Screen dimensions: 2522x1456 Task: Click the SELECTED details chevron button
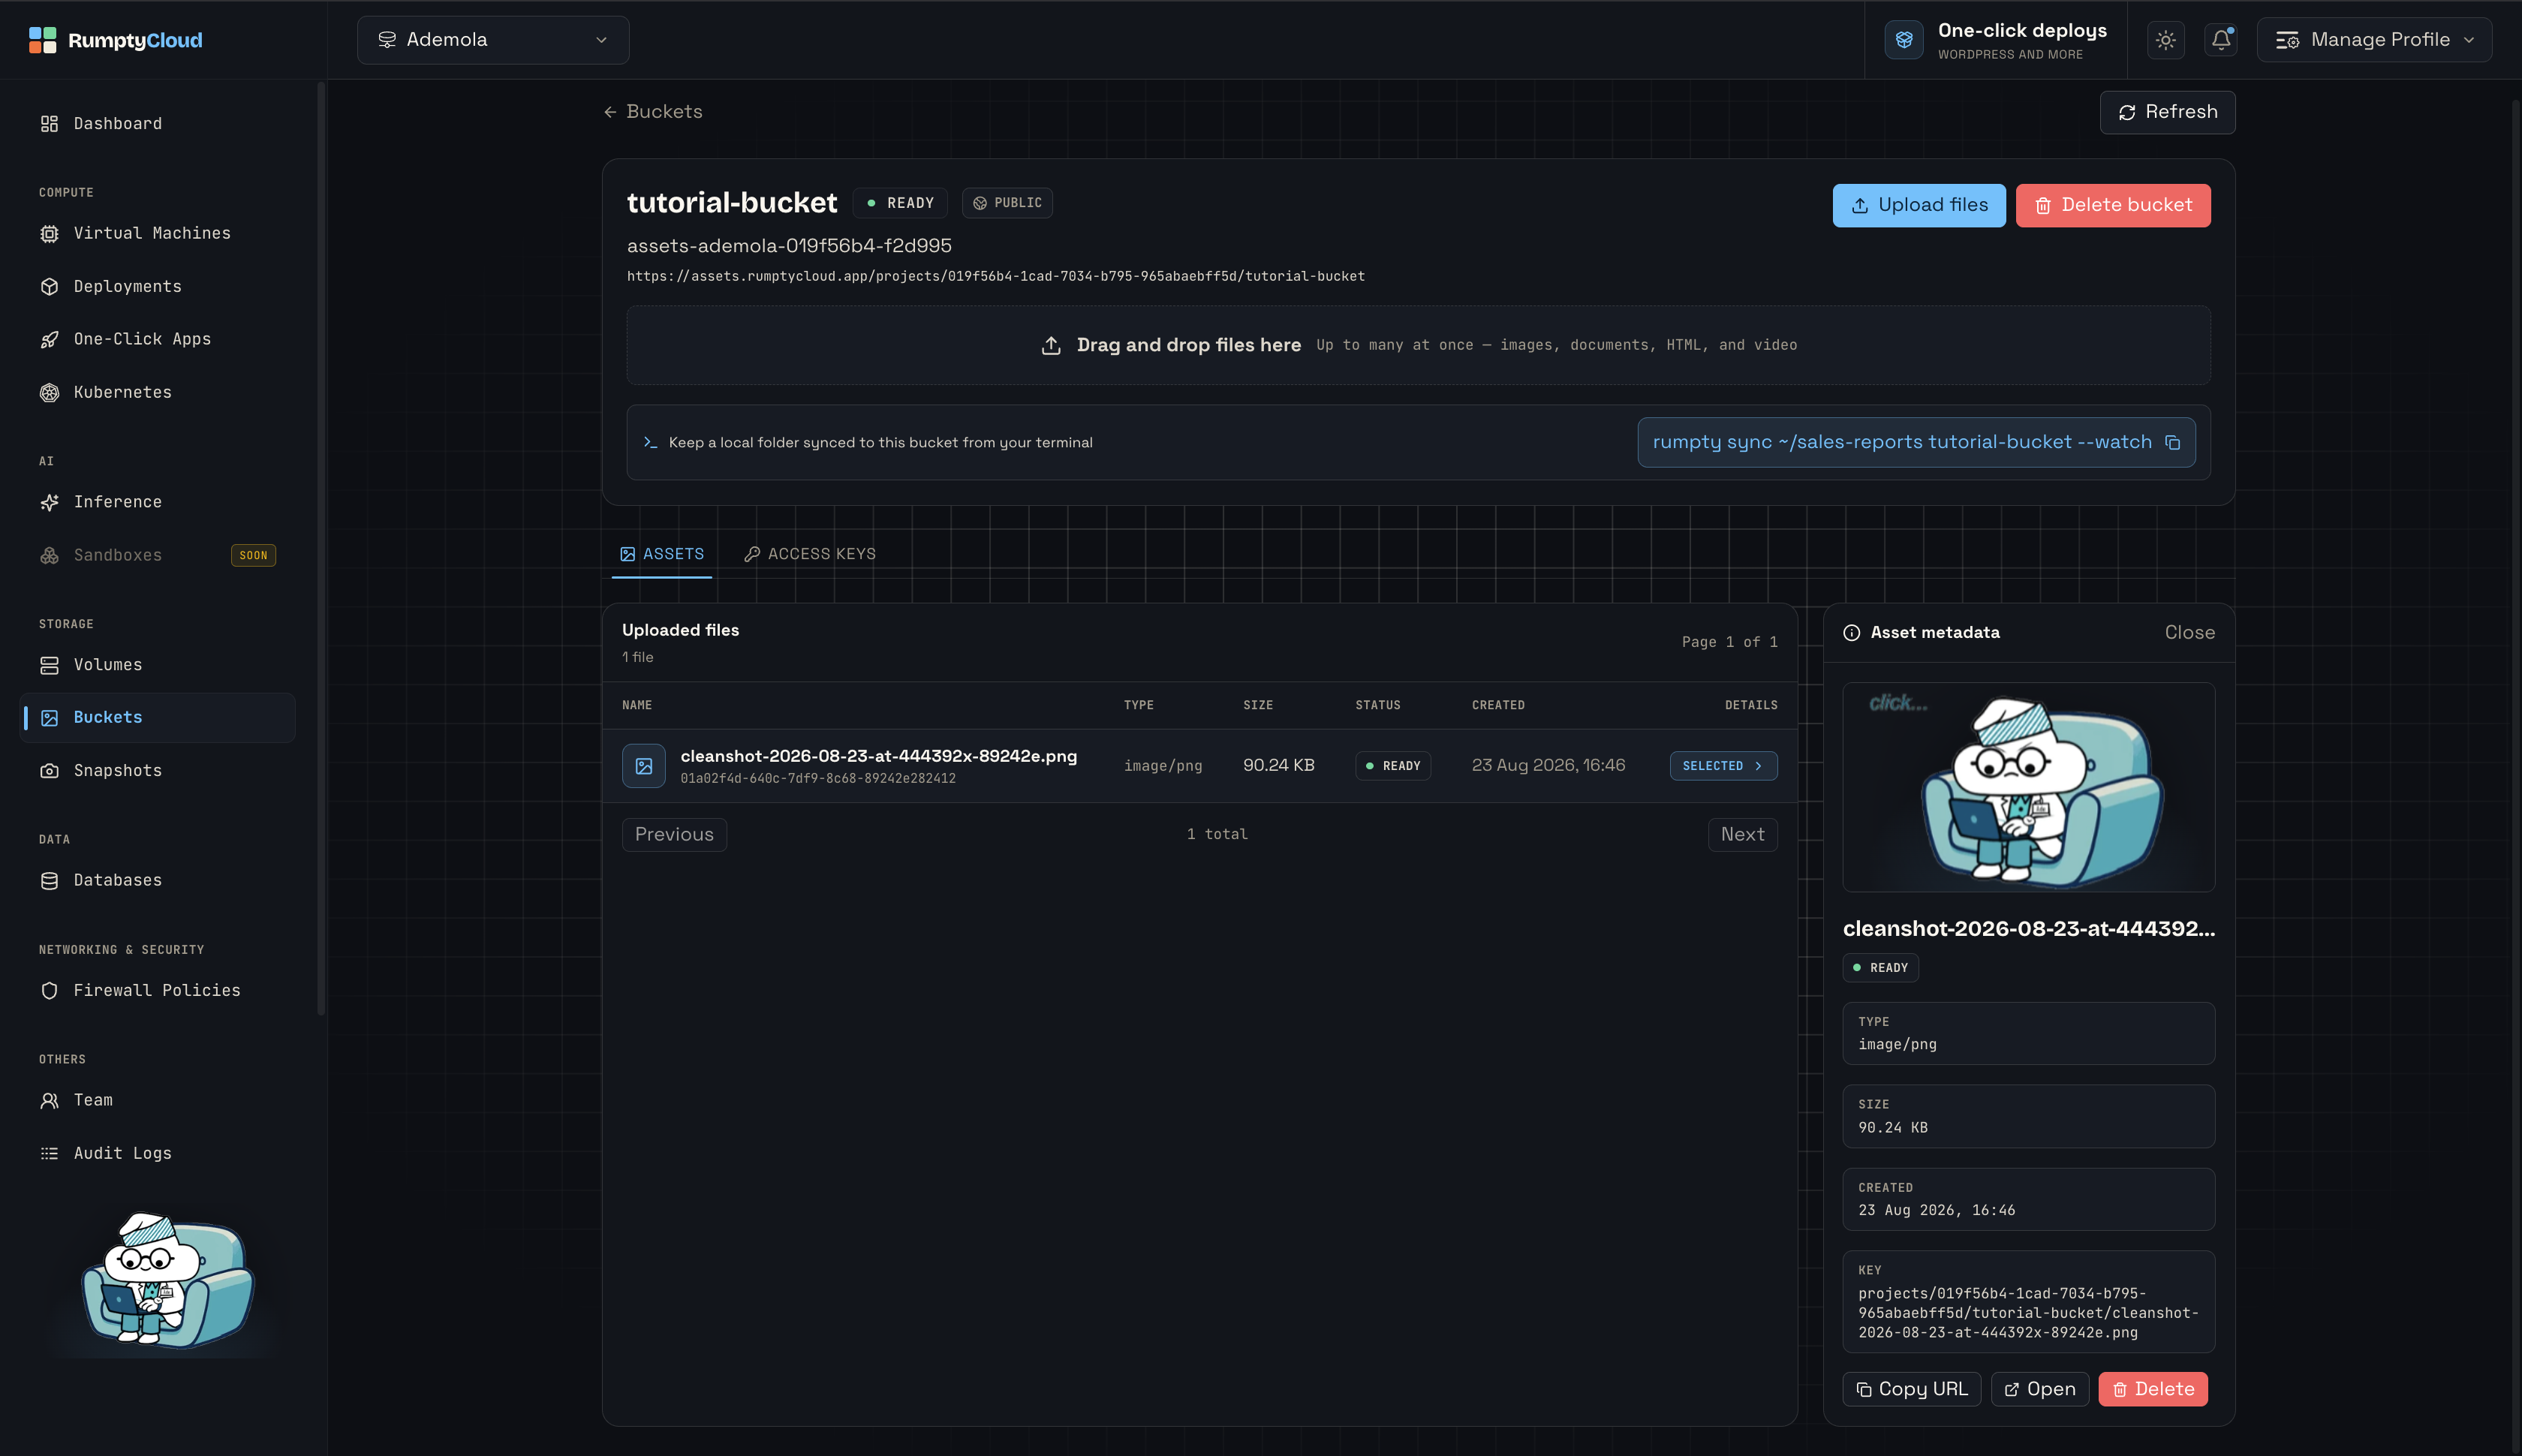[1723, 765]
